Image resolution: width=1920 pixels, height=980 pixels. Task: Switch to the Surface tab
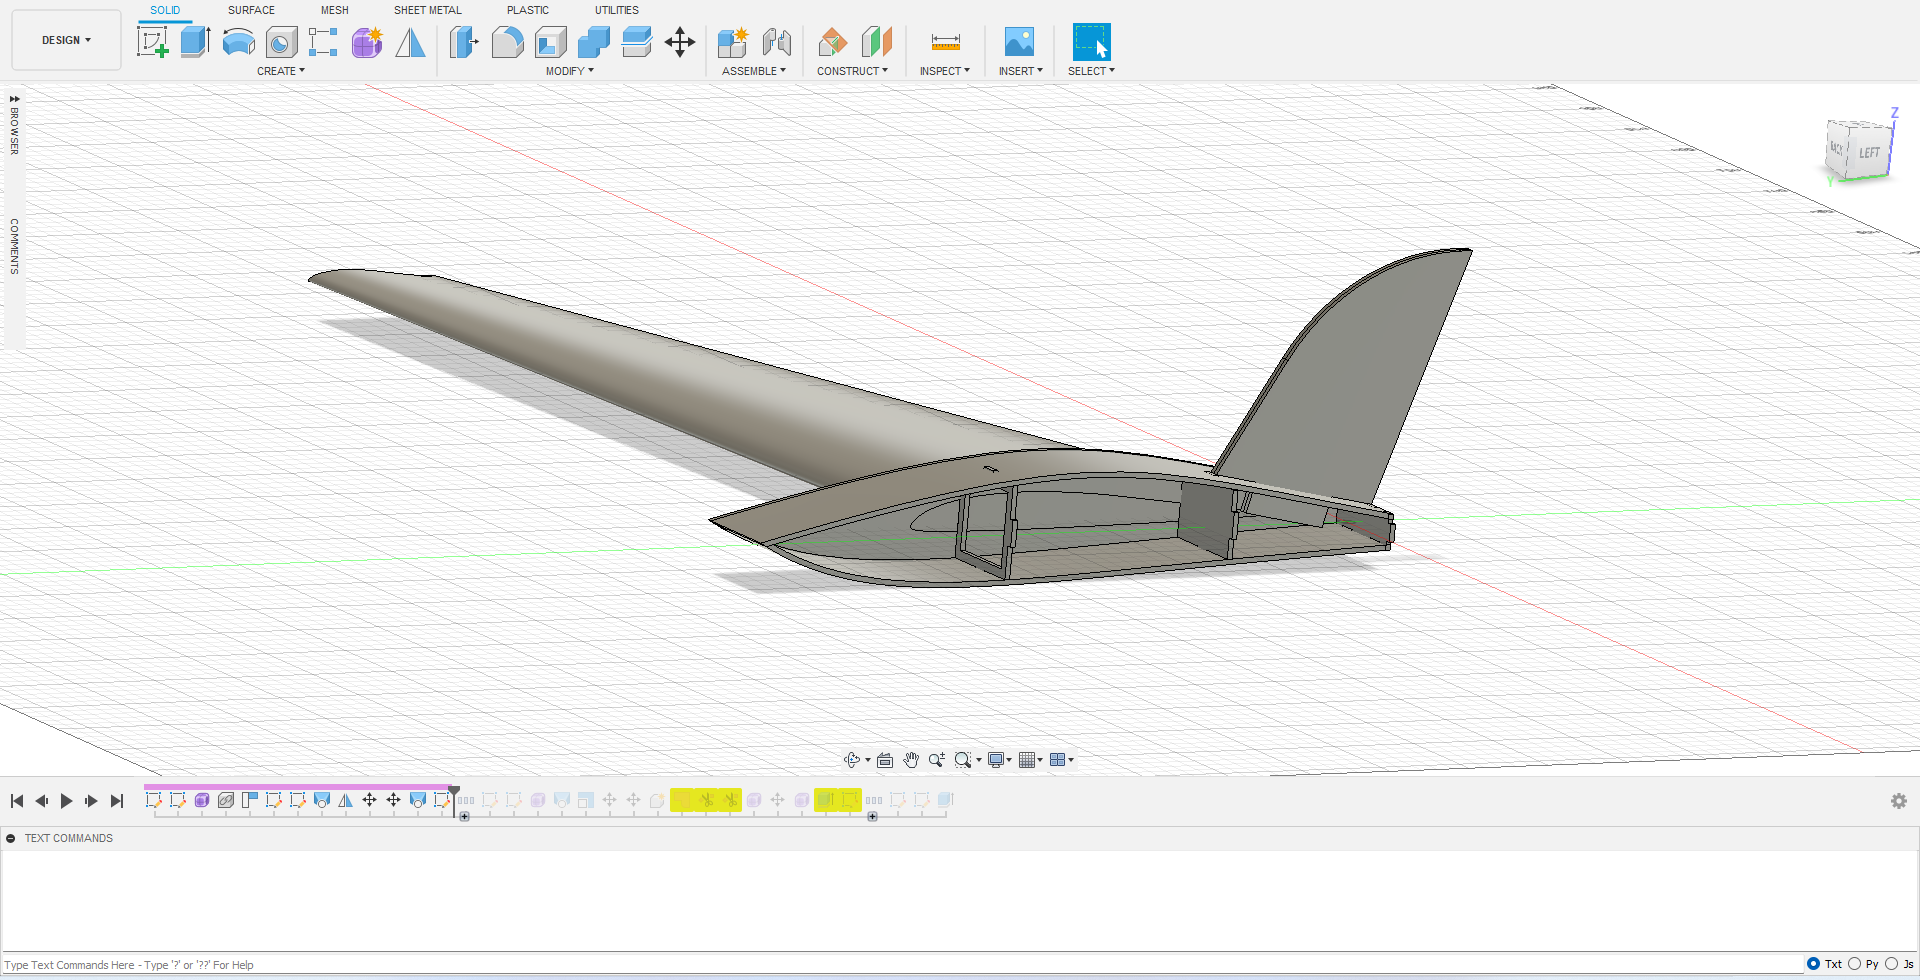(x=251, y=10)
